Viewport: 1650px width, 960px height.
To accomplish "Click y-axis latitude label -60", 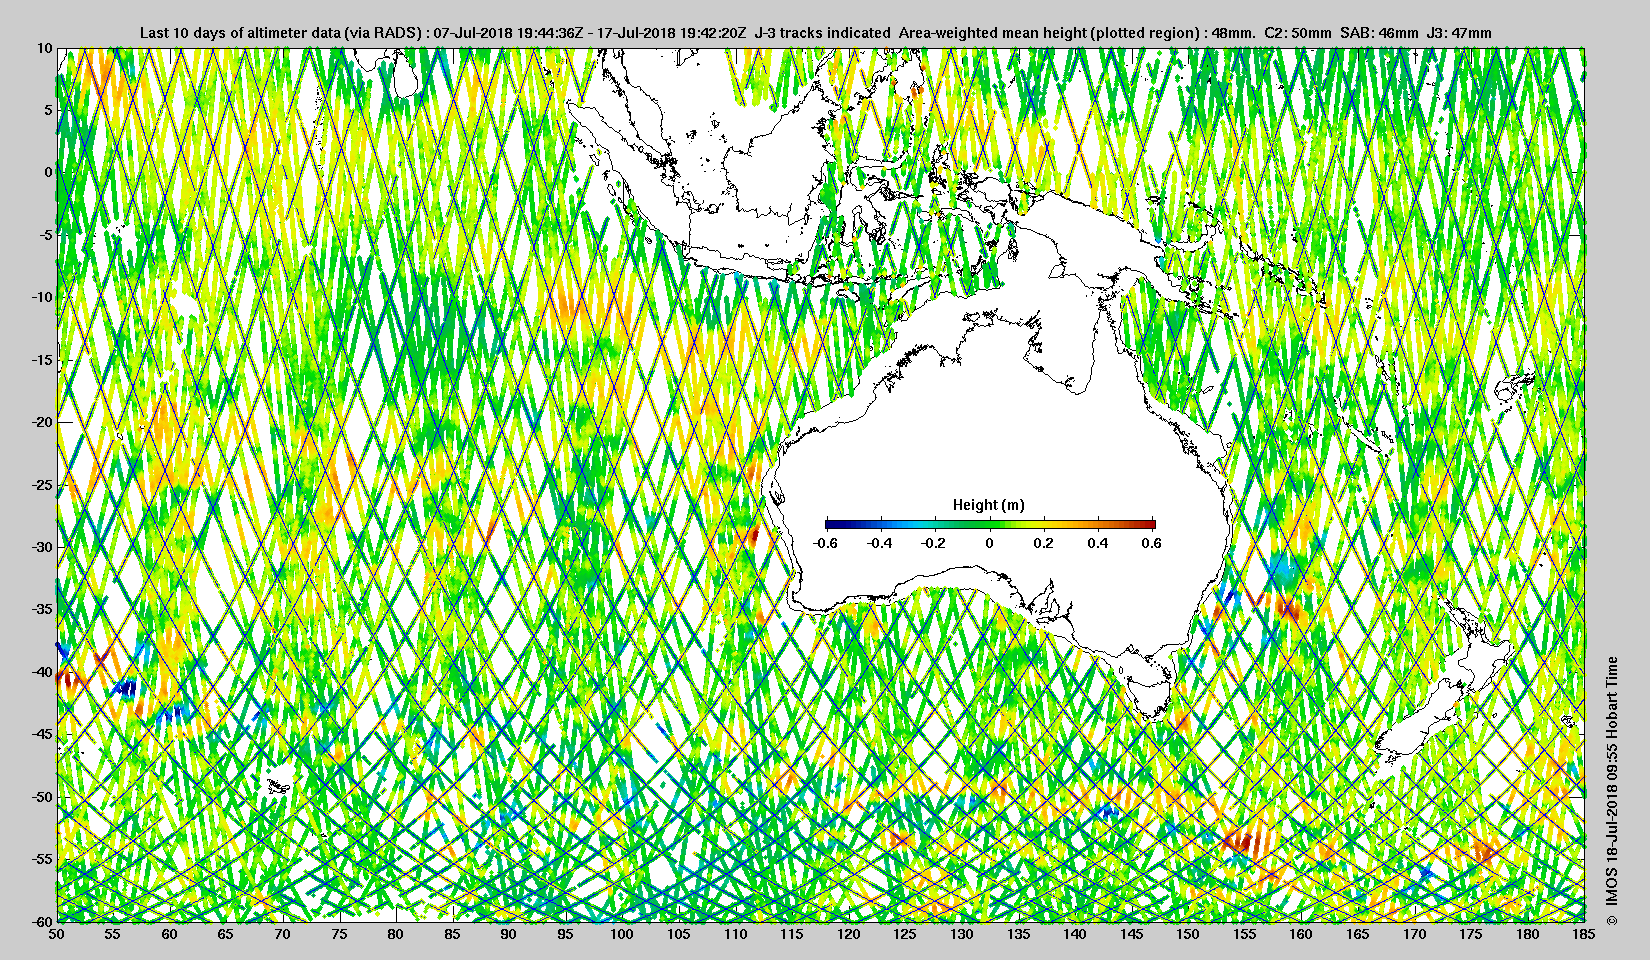I will pos(42,921).
